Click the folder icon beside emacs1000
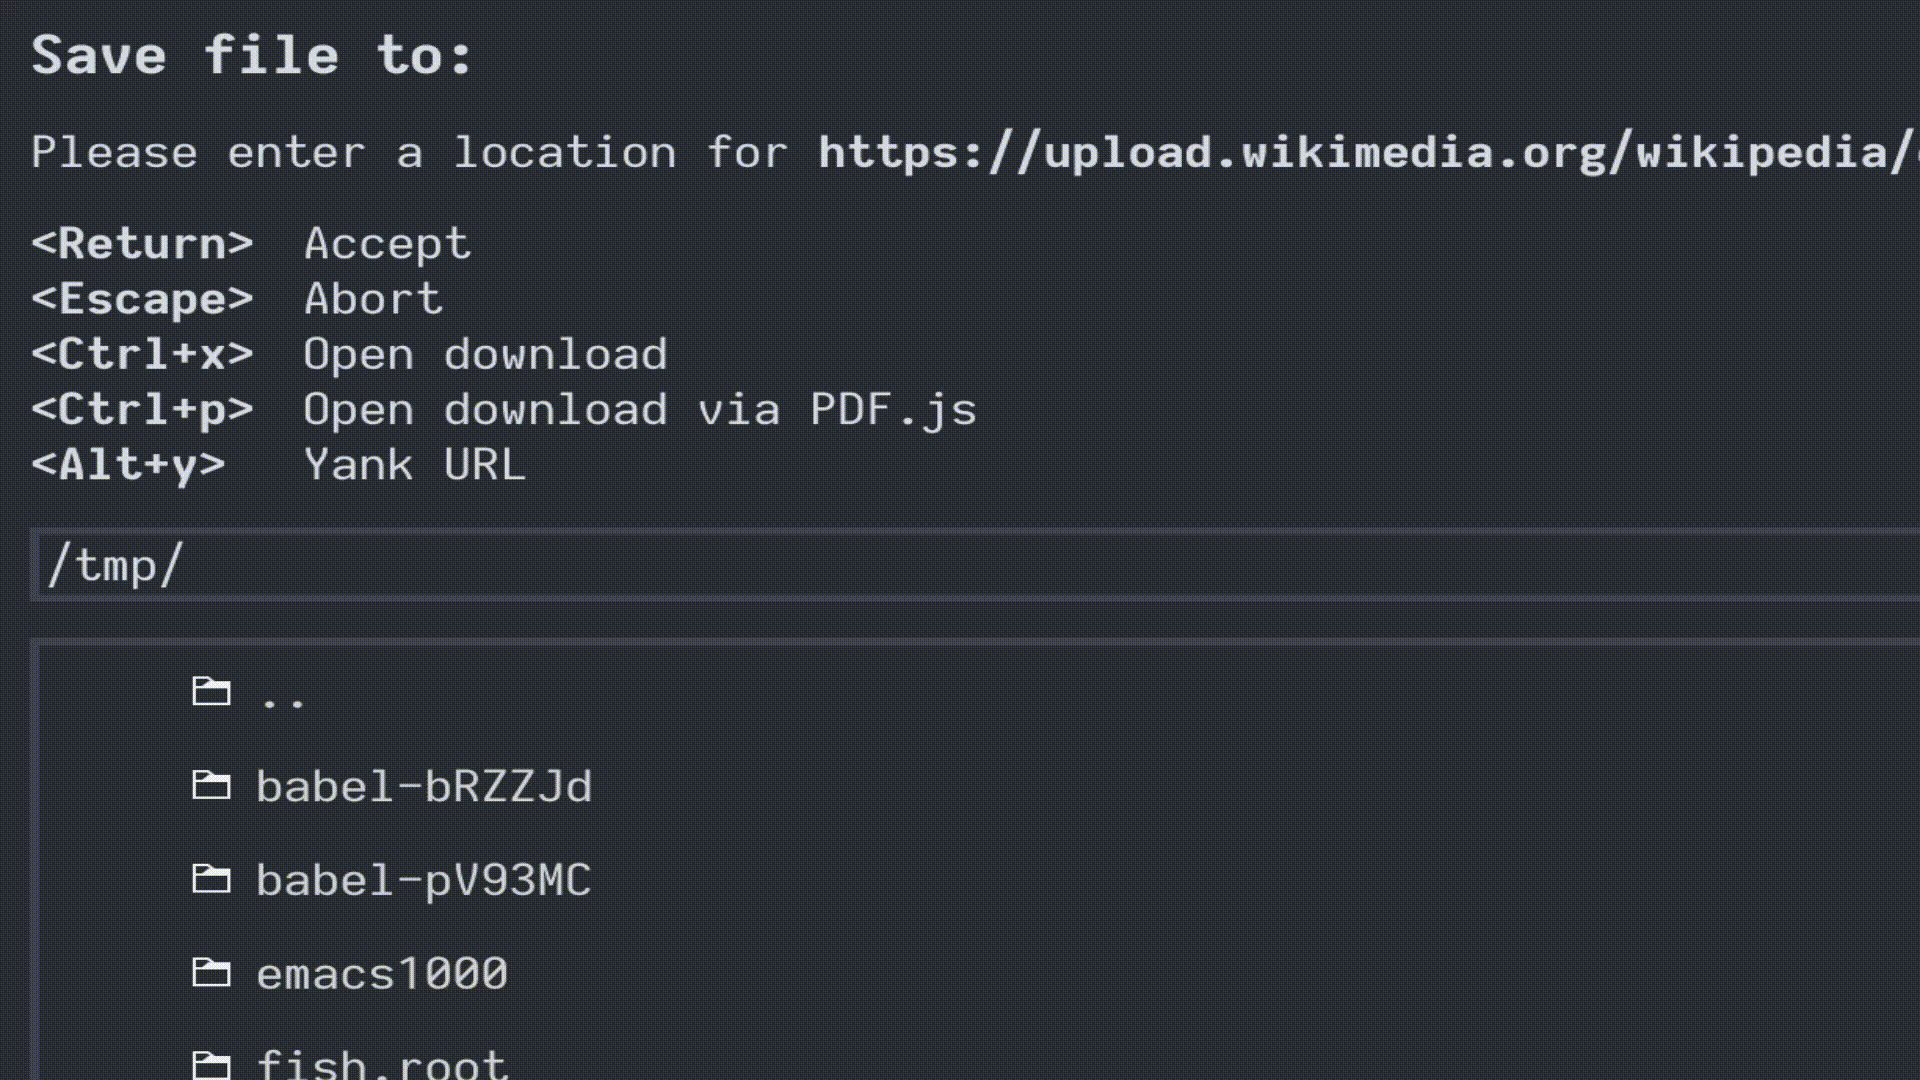1920x1080 pixels. (x=211, y=971)
